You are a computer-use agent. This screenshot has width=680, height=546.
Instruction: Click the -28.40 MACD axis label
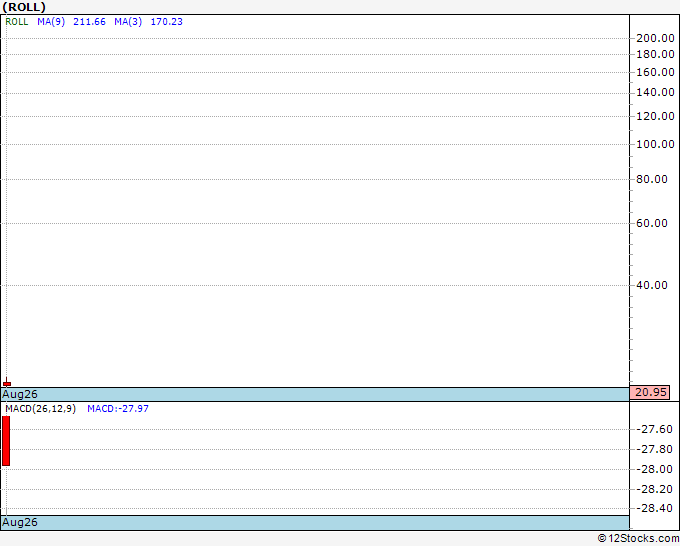coord(655,508)
